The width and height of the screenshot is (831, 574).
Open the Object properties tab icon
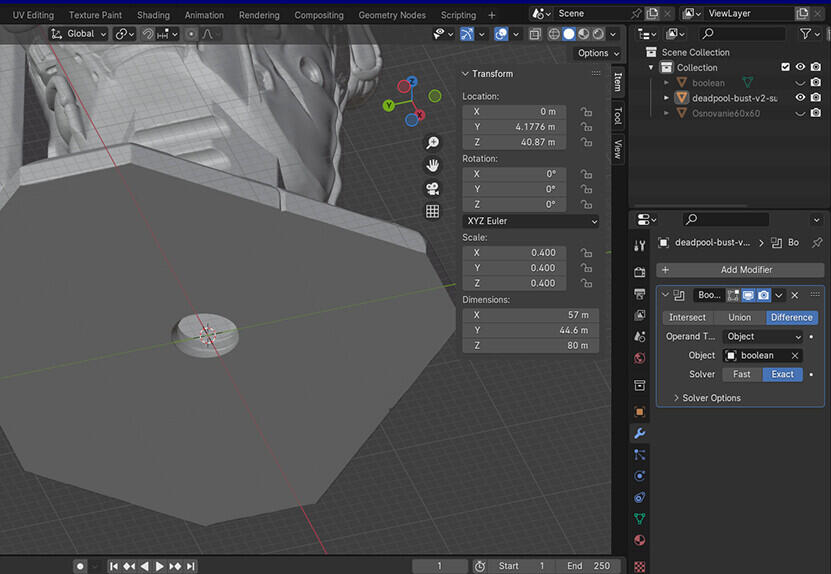pos(640,412)
